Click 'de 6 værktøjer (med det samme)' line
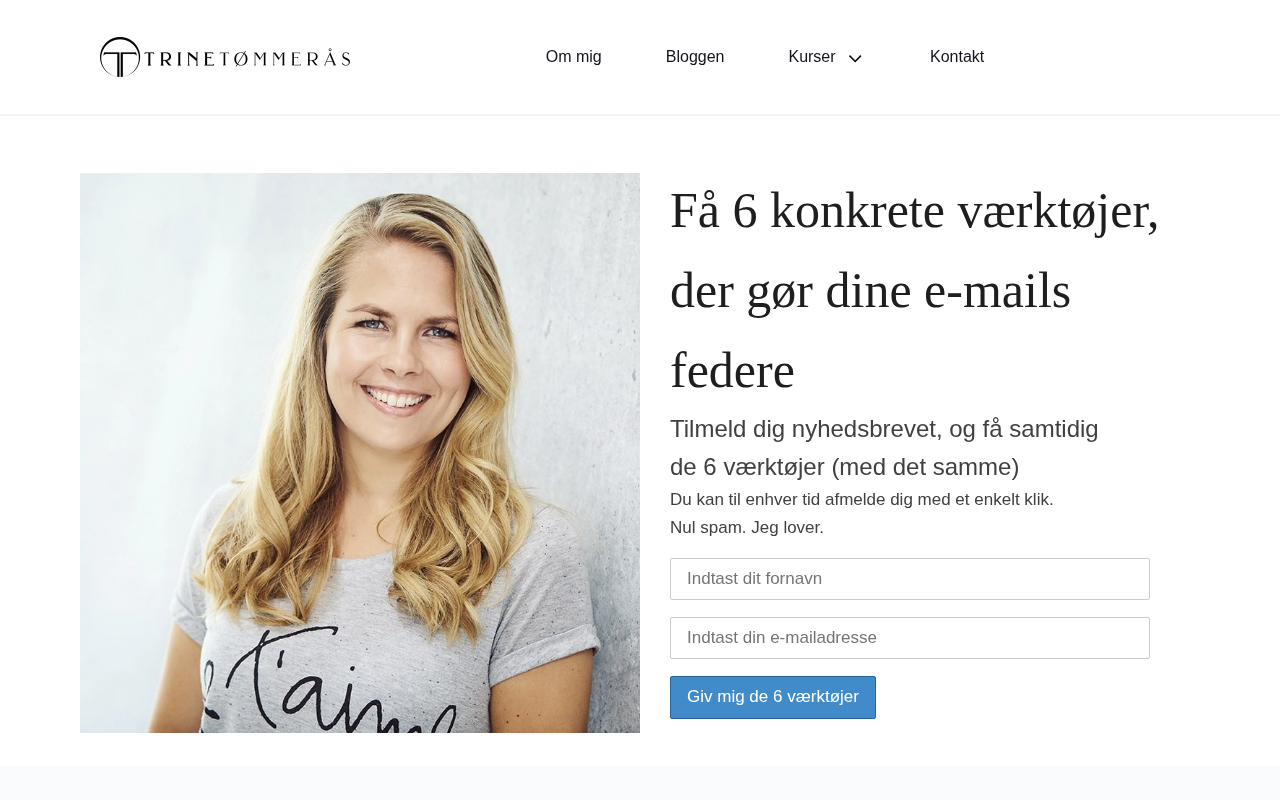 tap(845, 467)
